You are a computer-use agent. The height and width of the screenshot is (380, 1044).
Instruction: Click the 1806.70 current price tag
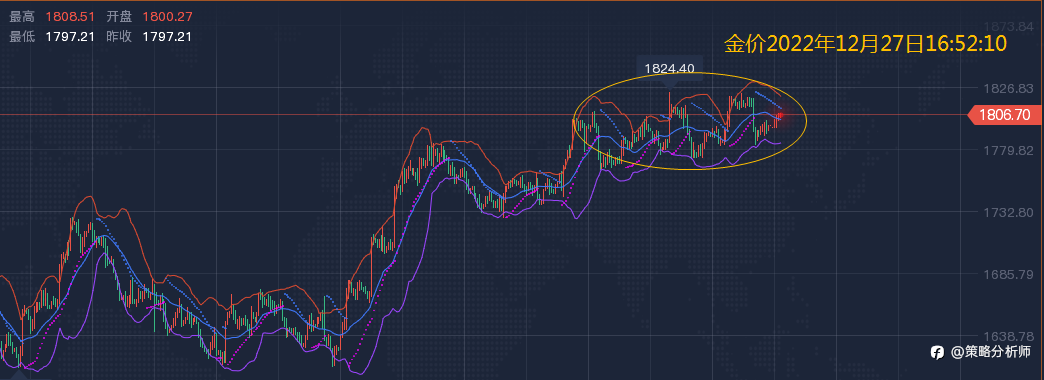point(1005,115)
